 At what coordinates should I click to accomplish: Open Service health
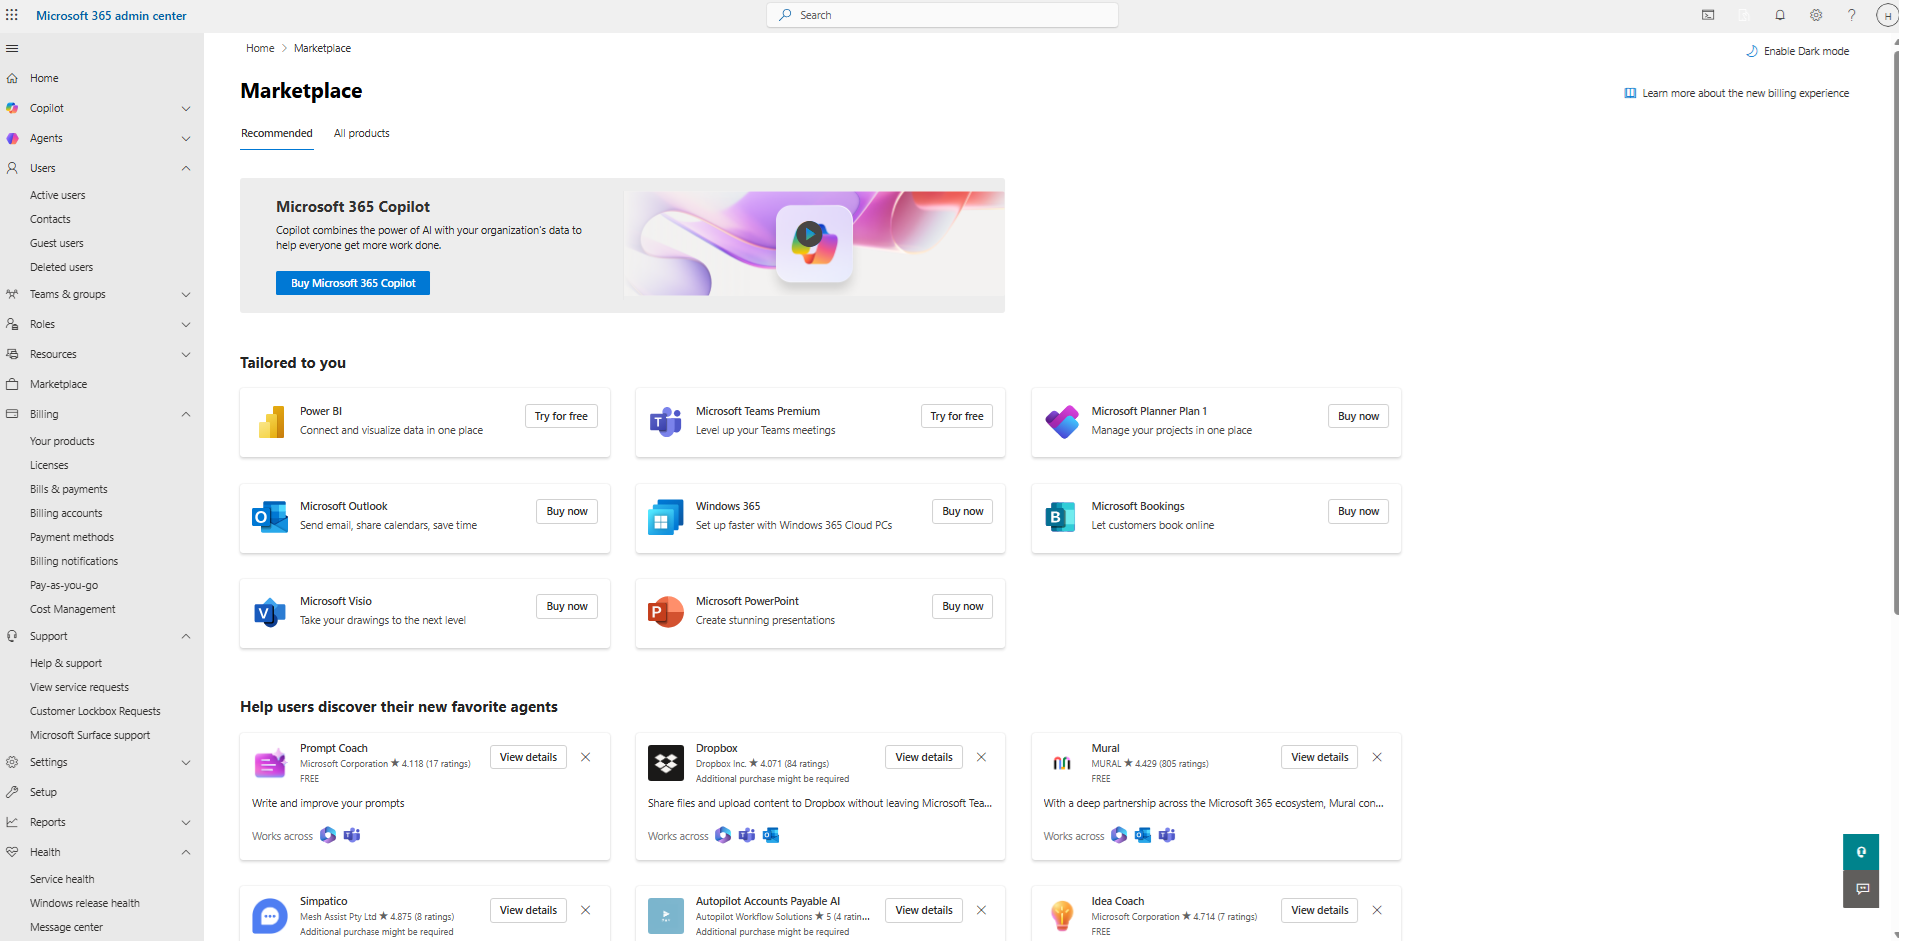(x=62, y=879)
